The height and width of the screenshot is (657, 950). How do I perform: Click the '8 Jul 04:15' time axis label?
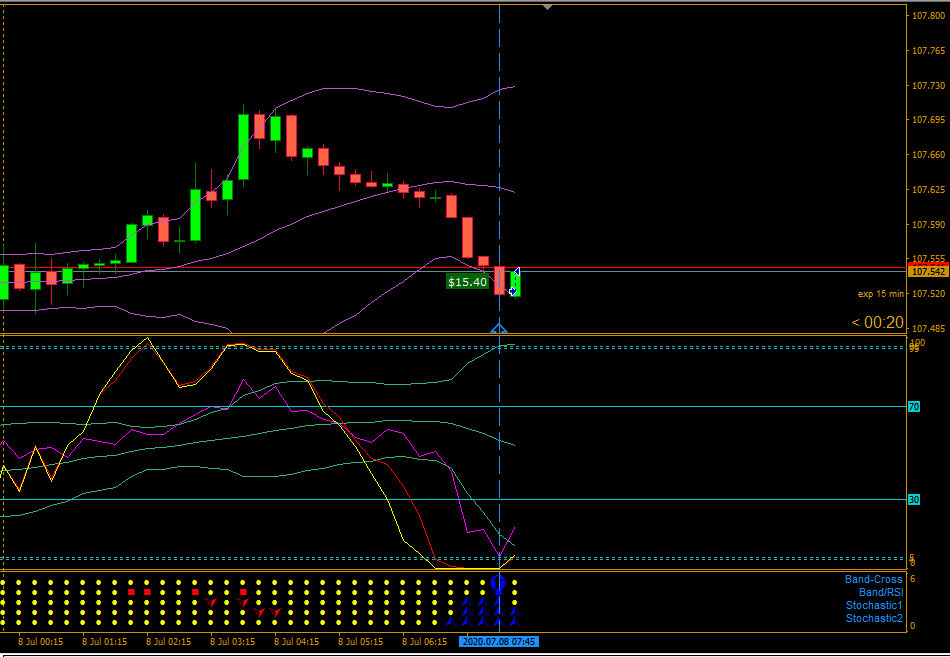click(x=297, y=641)
